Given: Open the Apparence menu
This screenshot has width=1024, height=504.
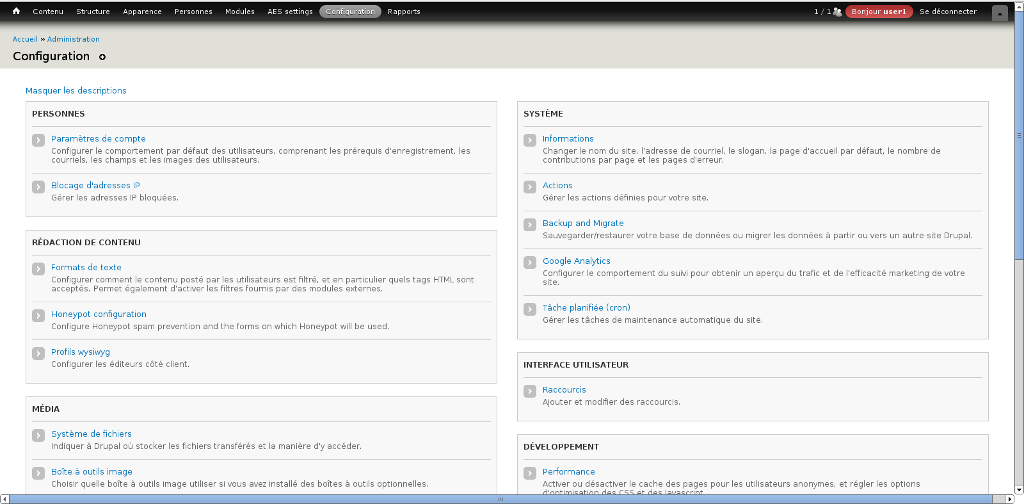Looking at the screenshot, I should [142, 12].
